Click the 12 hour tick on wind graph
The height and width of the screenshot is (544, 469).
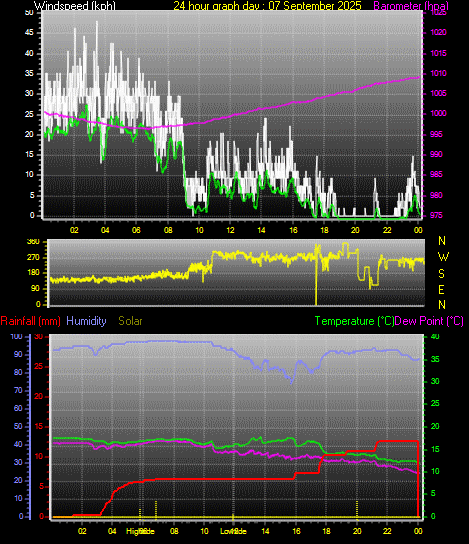click(x=230, y=230)
